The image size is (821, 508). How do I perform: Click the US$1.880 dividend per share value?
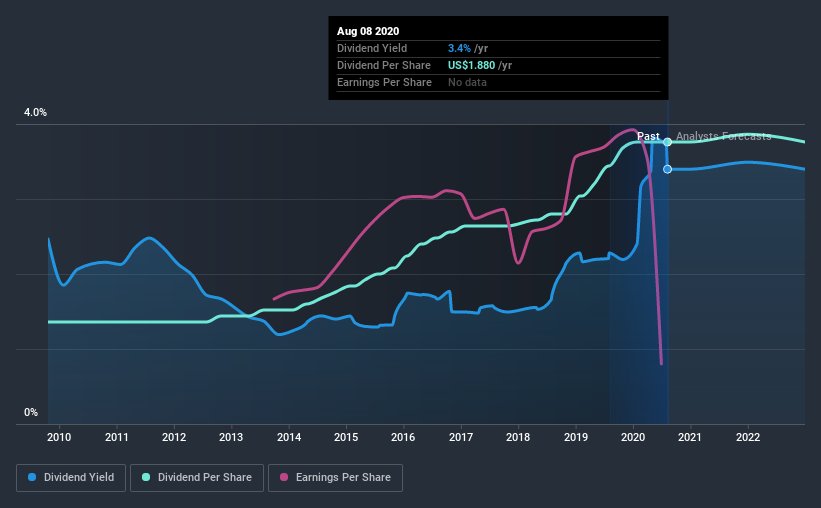471,65
